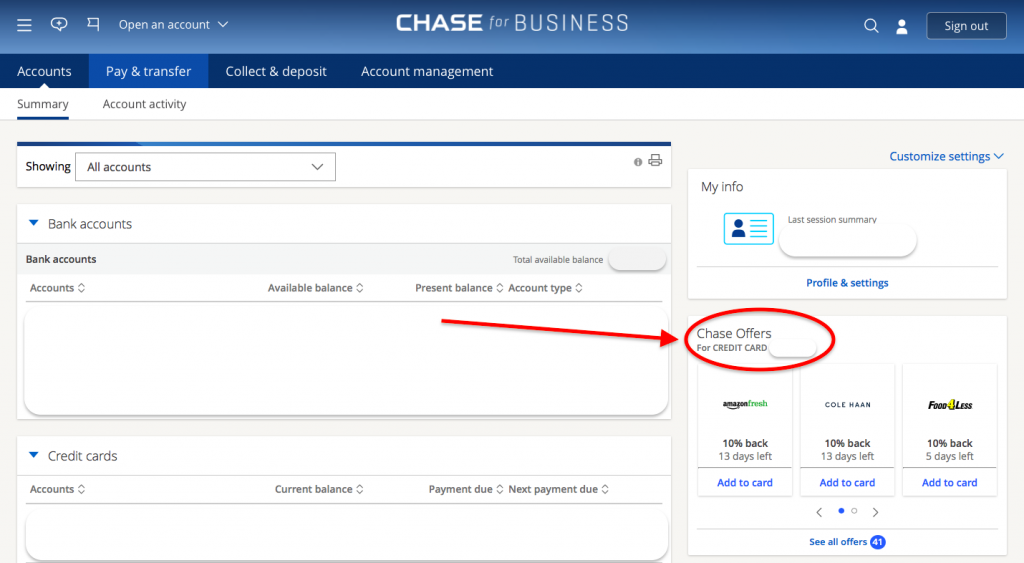Select the first offers page dot

841,511
